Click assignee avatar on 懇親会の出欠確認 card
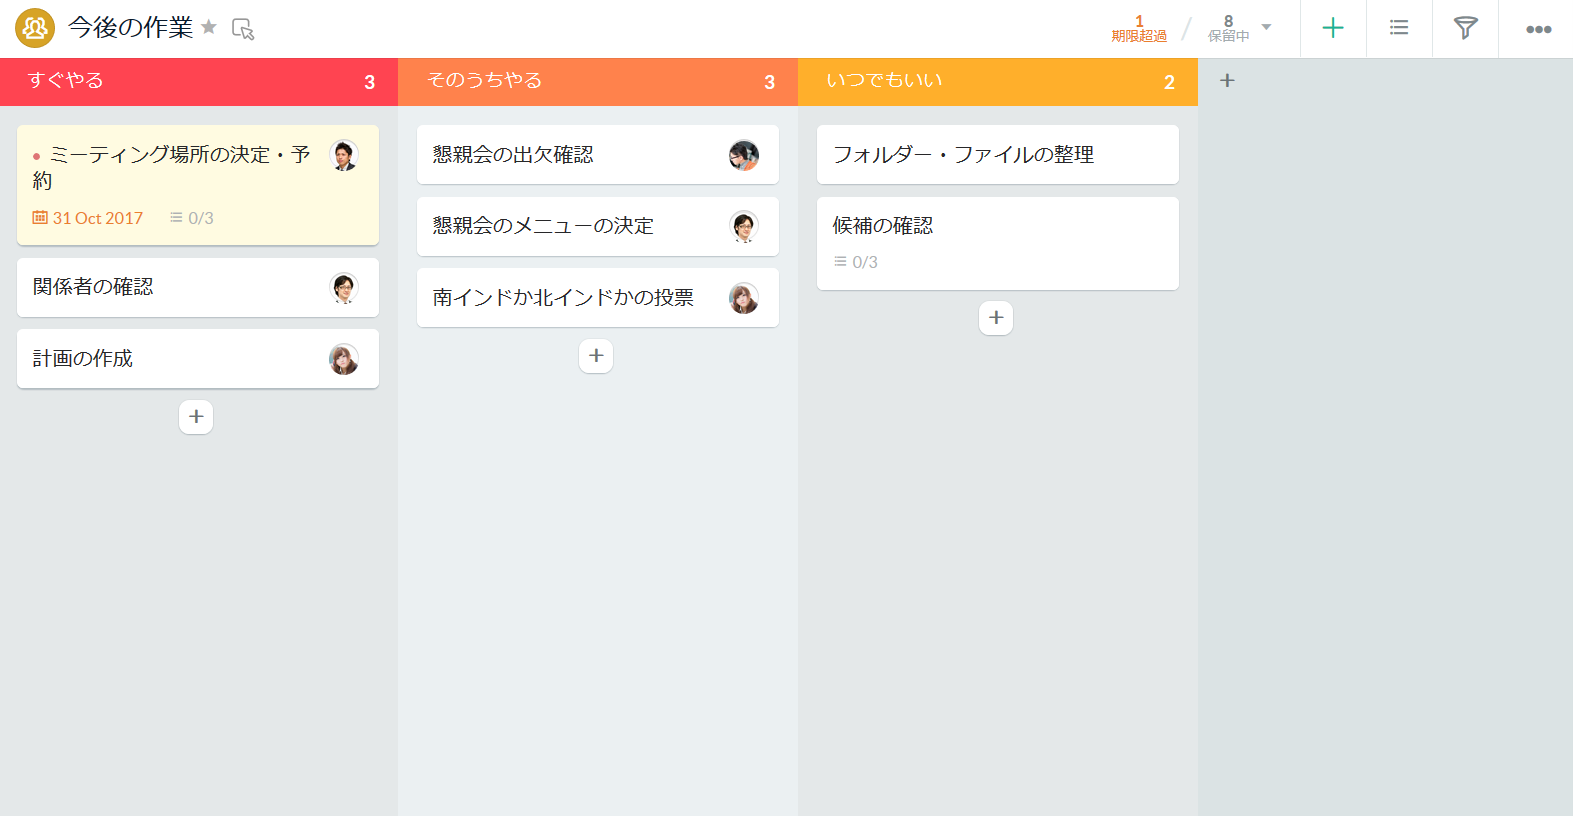Viewport: 1573px width, 816px height. pos(744,155)
